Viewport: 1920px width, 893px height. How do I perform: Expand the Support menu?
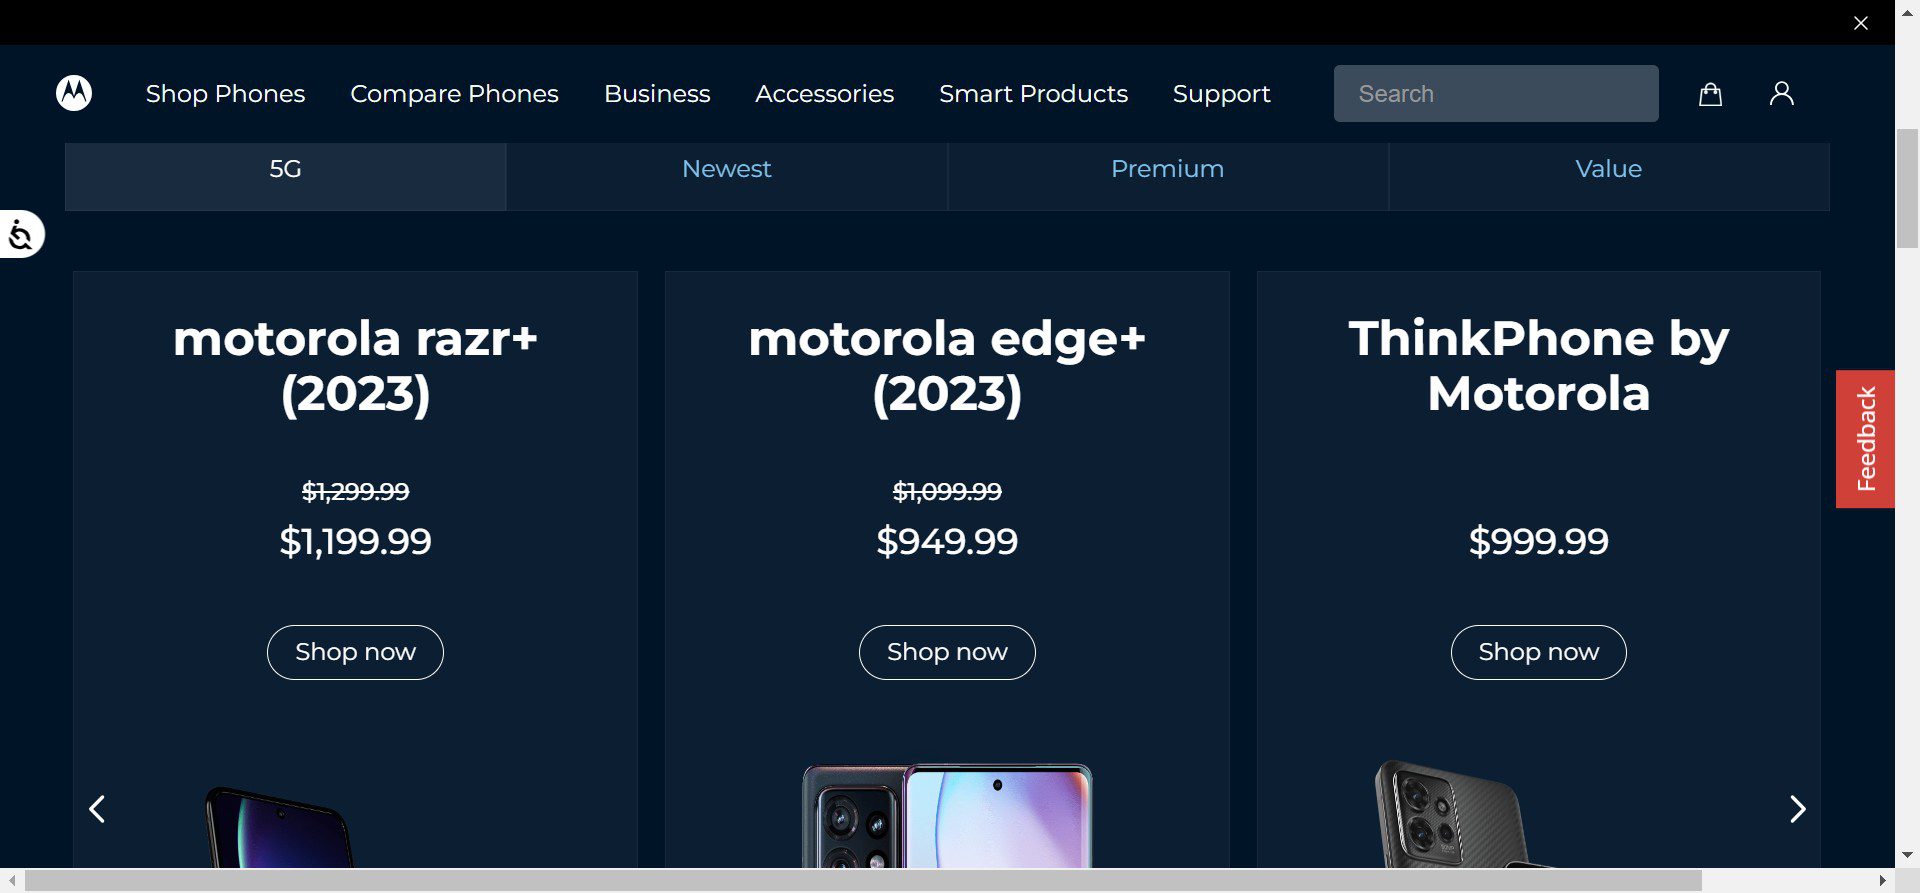[1221, 94]
